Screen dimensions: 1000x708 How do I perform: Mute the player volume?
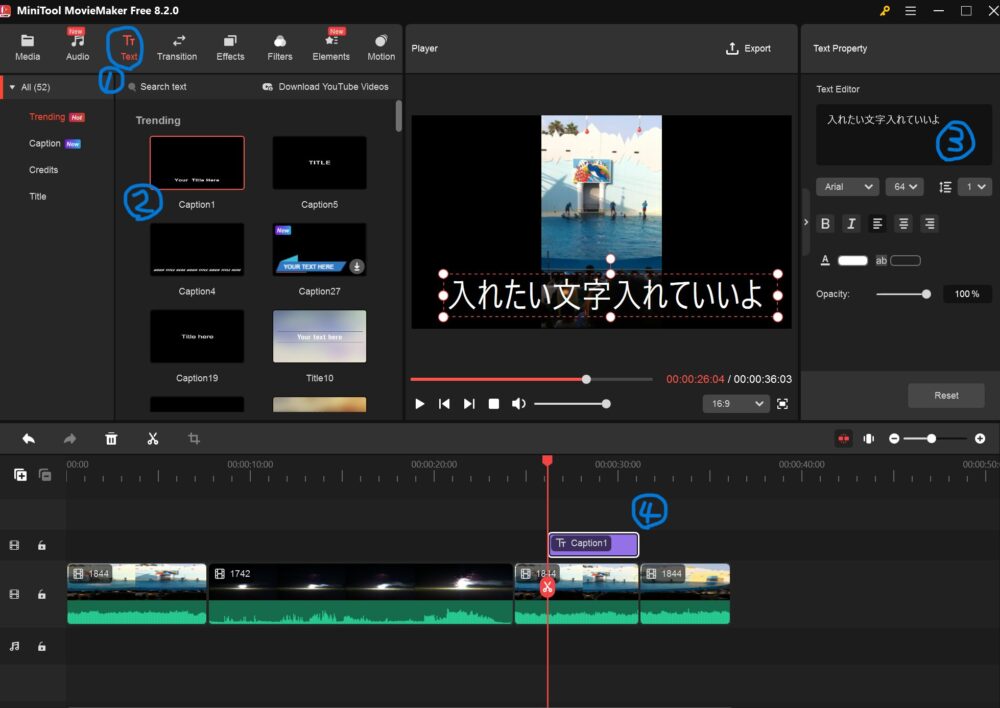coord(518,404)
